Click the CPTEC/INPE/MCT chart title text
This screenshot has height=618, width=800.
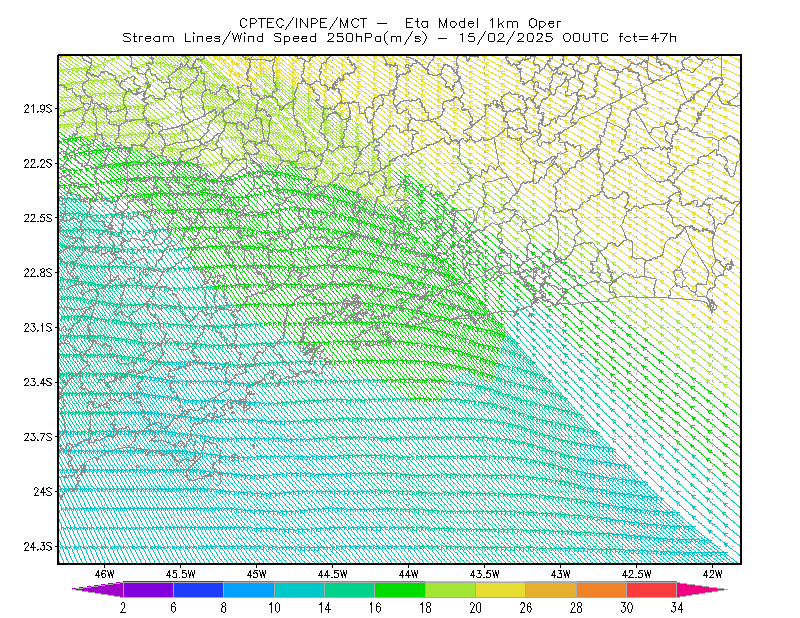303,23
